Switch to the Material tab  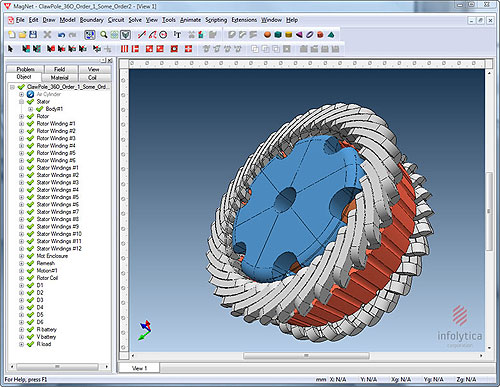[x=60, y=78]
